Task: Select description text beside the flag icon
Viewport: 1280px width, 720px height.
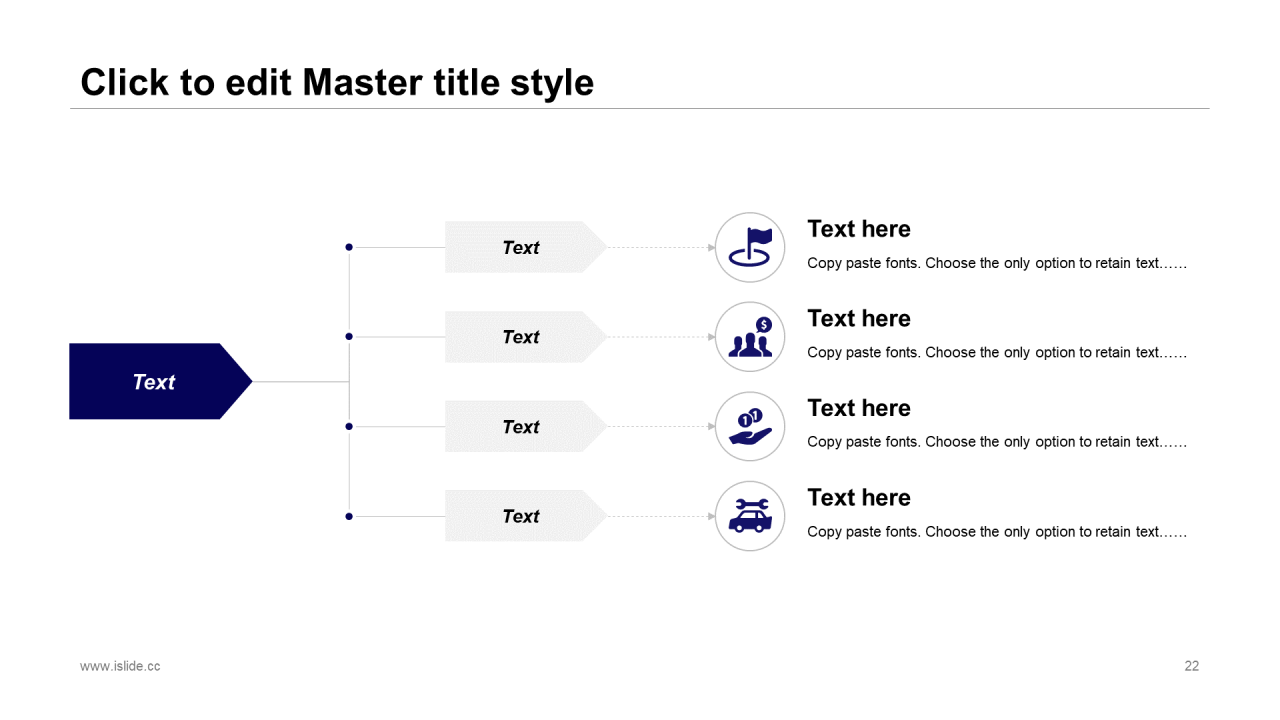Action: pos(996,263)
